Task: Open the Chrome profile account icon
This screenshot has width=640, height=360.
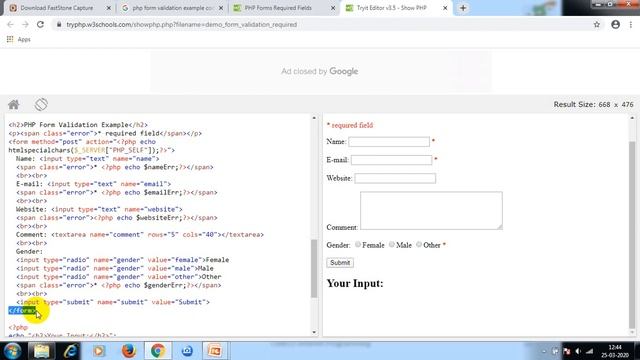Action: tap(616, 24)
